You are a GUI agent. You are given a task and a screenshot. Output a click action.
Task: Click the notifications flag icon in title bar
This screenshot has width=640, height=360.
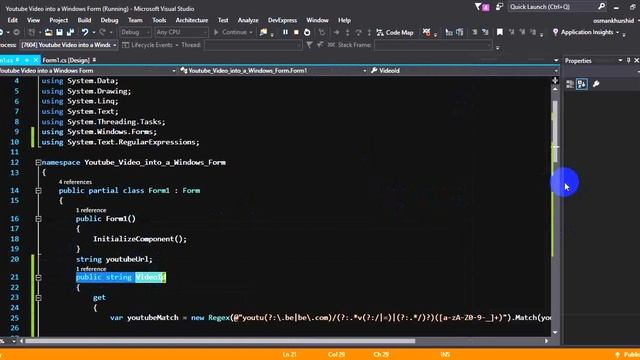[482, 7]
